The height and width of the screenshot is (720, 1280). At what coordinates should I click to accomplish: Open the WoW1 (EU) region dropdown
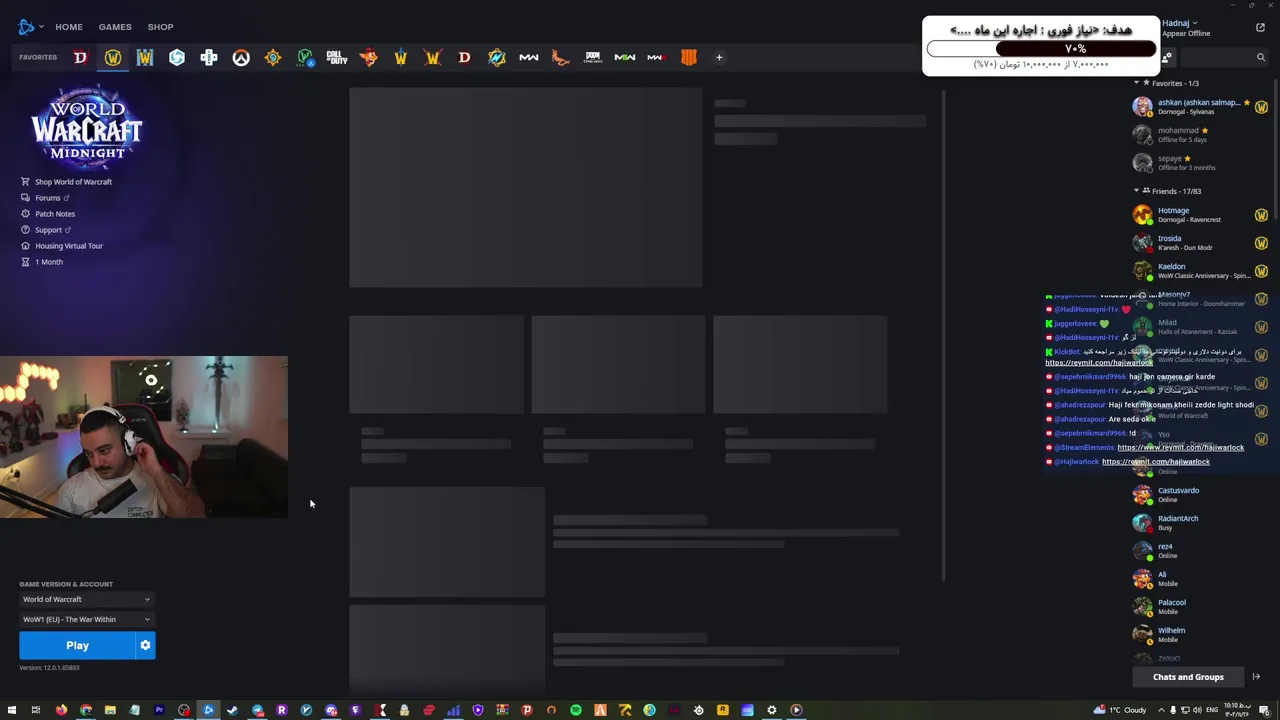click(87, 619)
